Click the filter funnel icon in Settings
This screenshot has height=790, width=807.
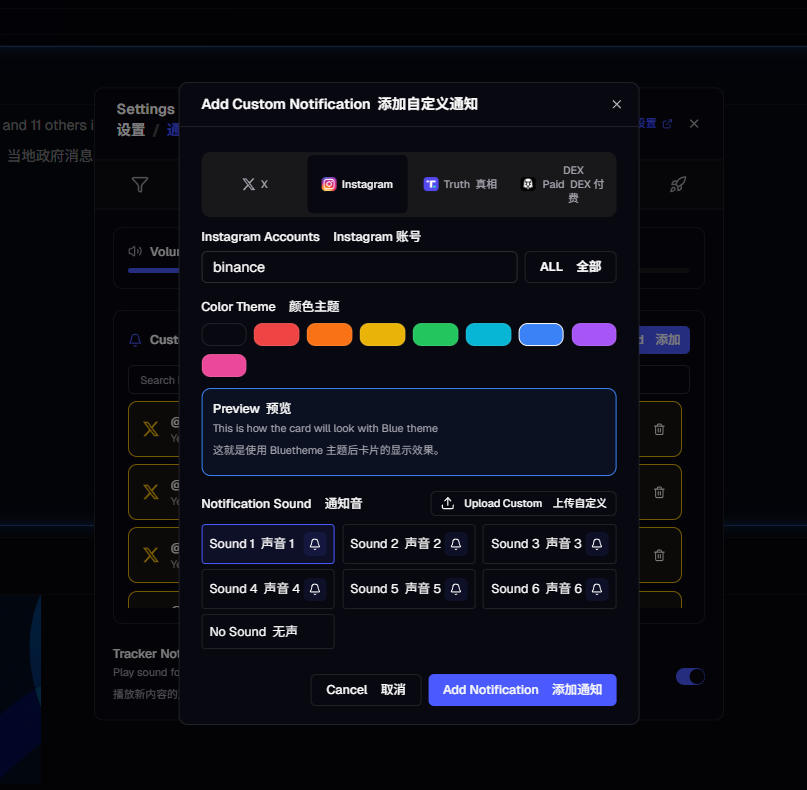140,184
